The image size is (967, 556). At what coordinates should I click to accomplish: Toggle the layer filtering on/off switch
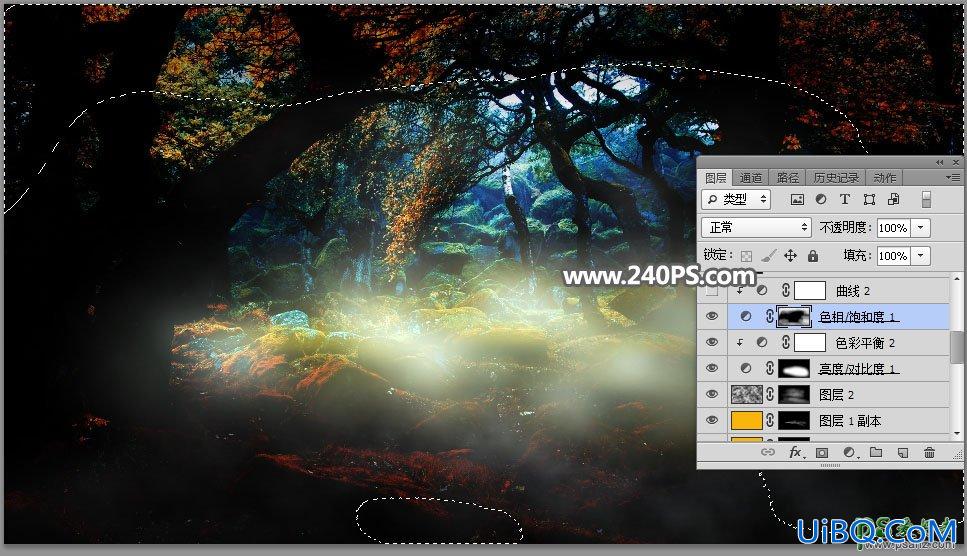pyautogui.click(x=926, y=199)
